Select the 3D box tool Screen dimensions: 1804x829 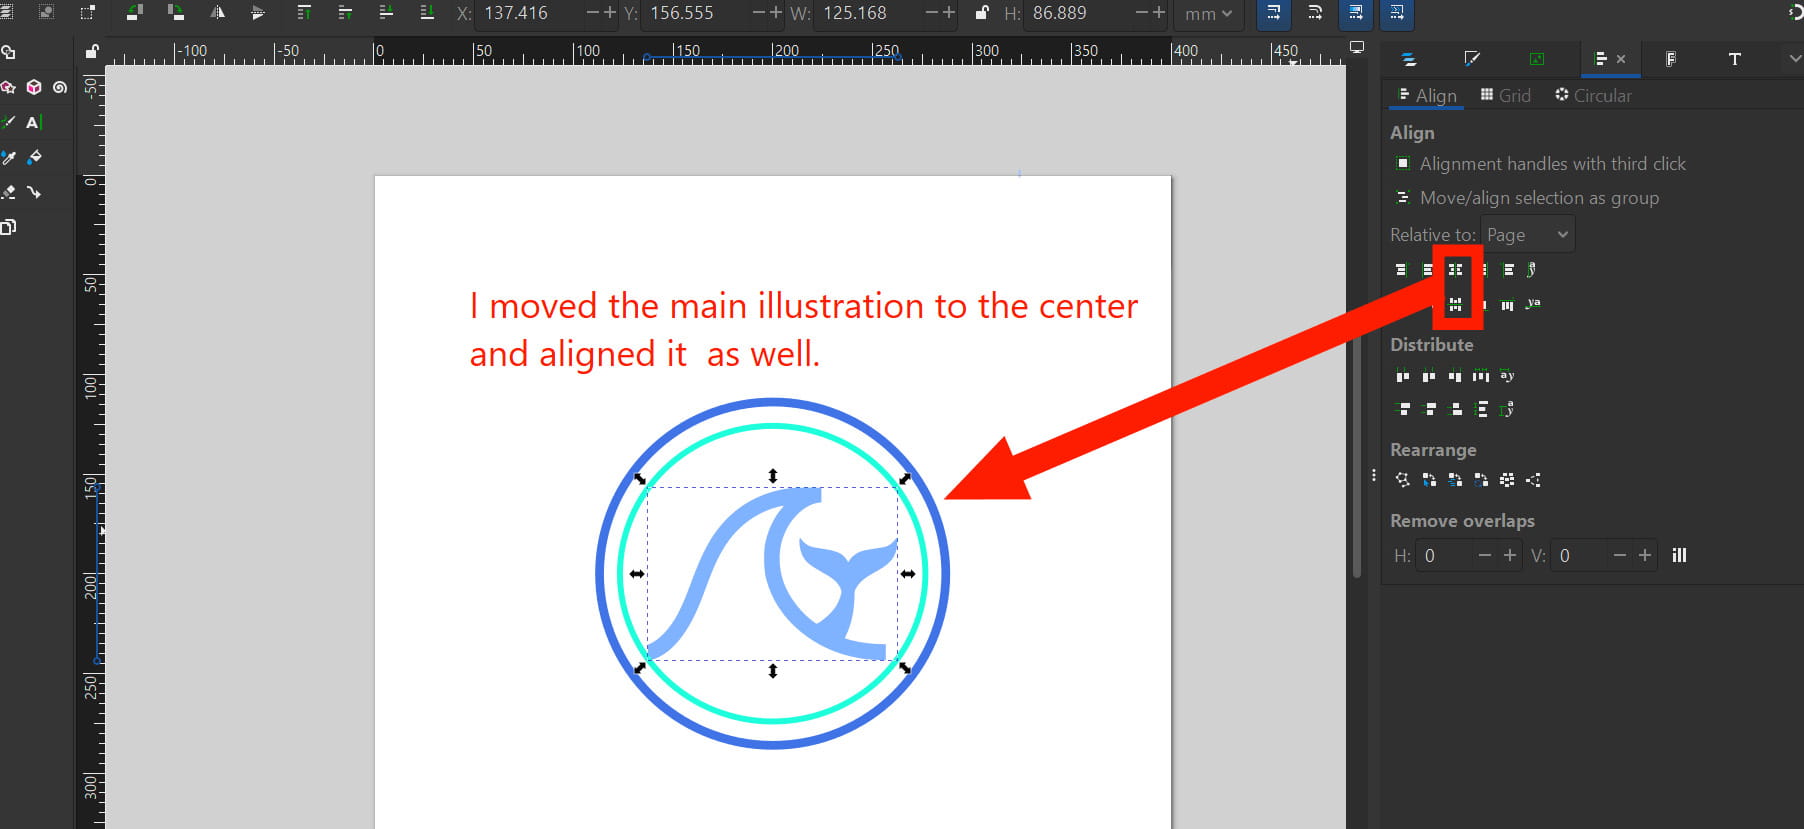coord(34,87)
